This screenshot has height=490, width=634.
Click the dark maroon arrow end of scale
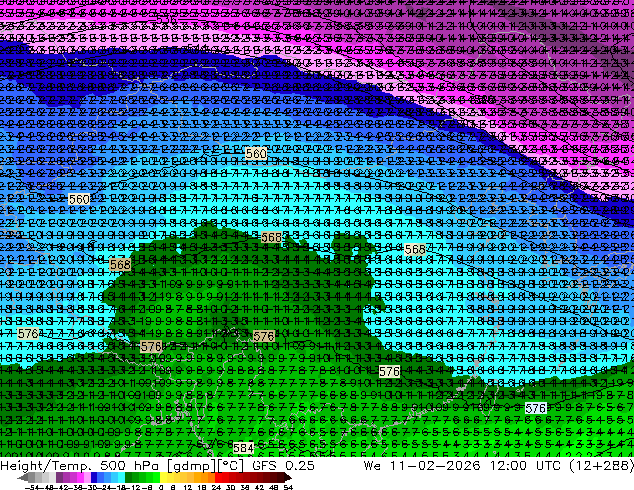288,477
